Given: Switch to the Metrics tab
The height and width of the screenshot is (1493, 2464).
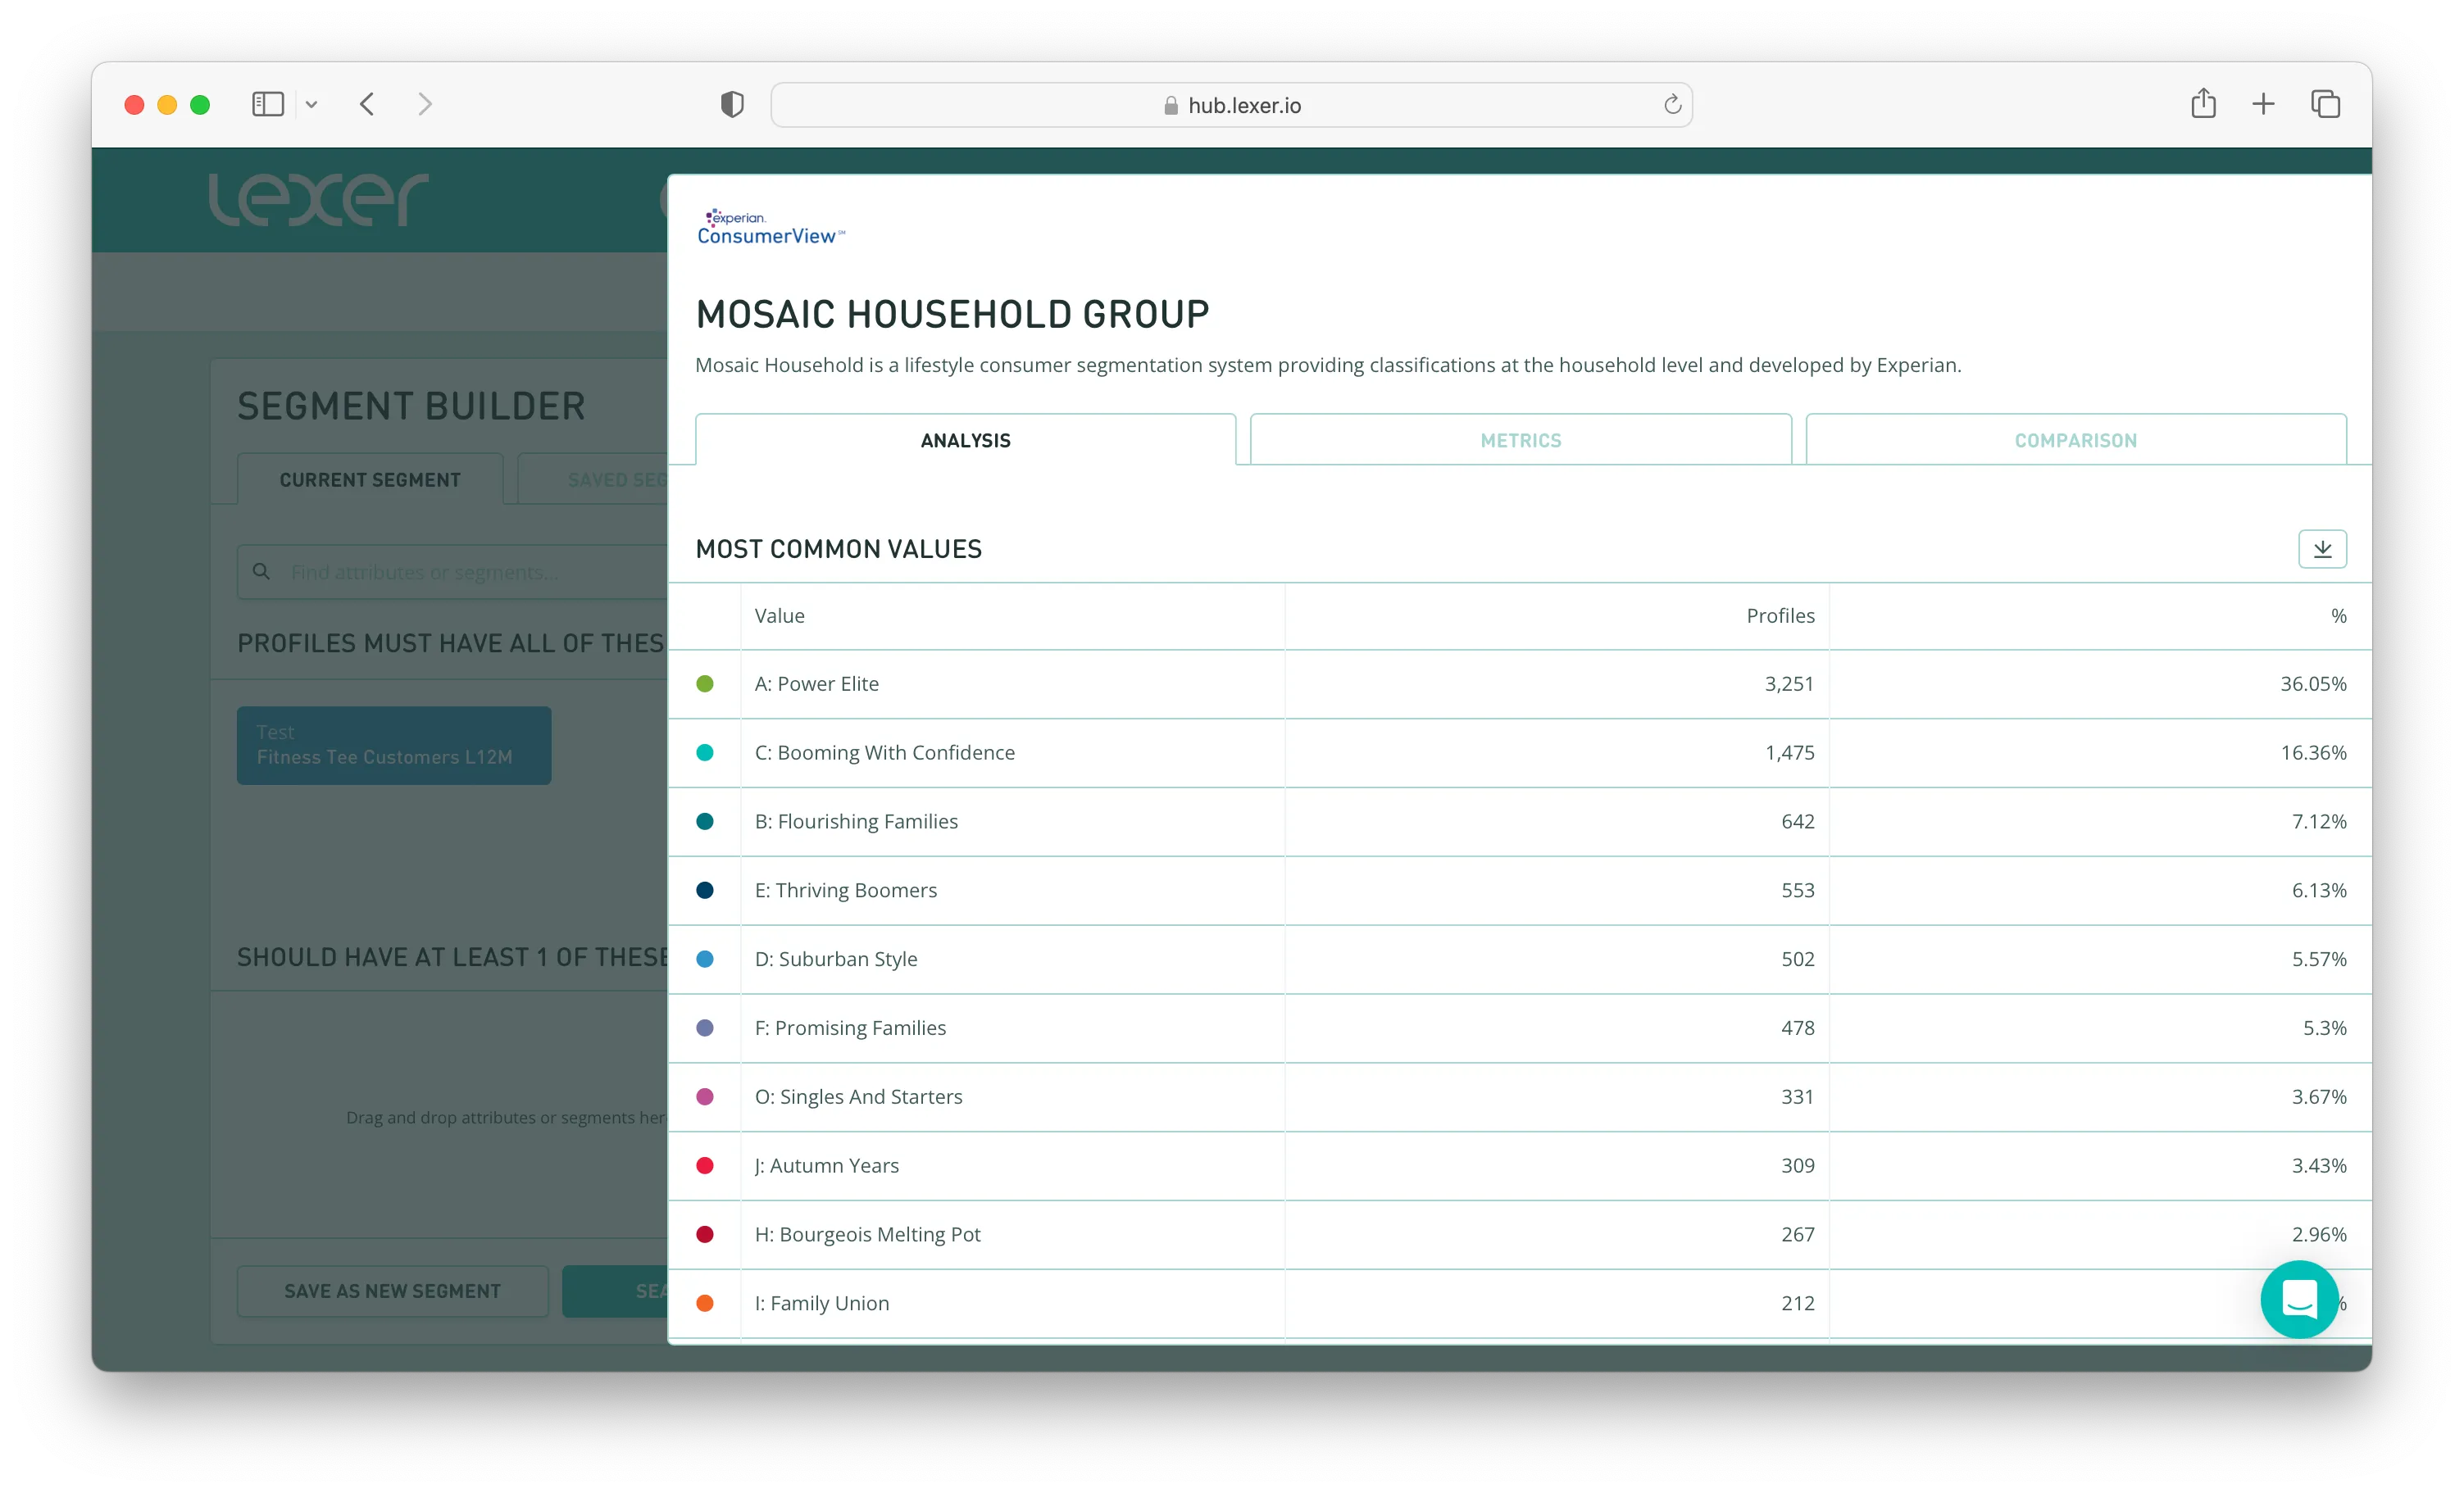Looking at the screenshot, I should tap(1520, 440).
